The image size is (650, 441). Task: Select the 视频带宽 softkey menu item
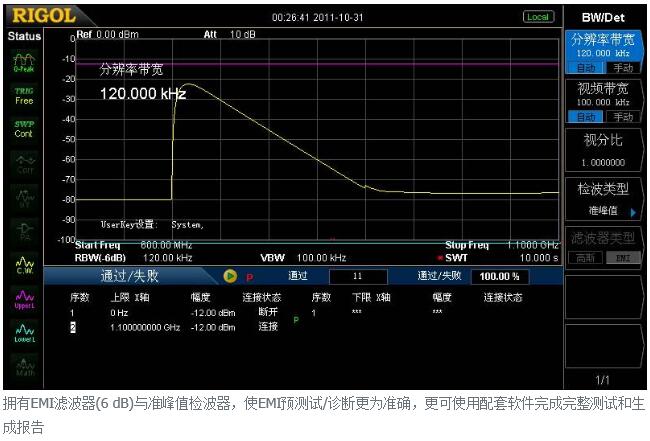pos(603,92)
